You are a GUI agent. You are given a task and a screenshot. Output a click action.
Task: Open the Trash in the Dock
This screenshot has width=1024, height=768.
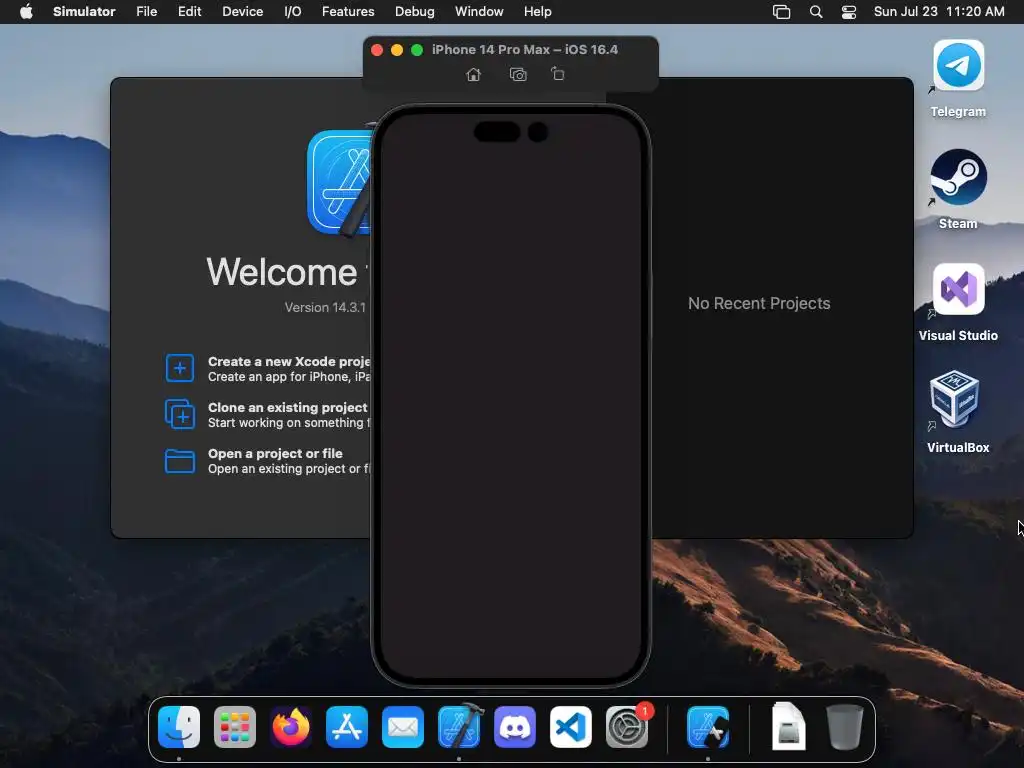(x=844, y=727)
